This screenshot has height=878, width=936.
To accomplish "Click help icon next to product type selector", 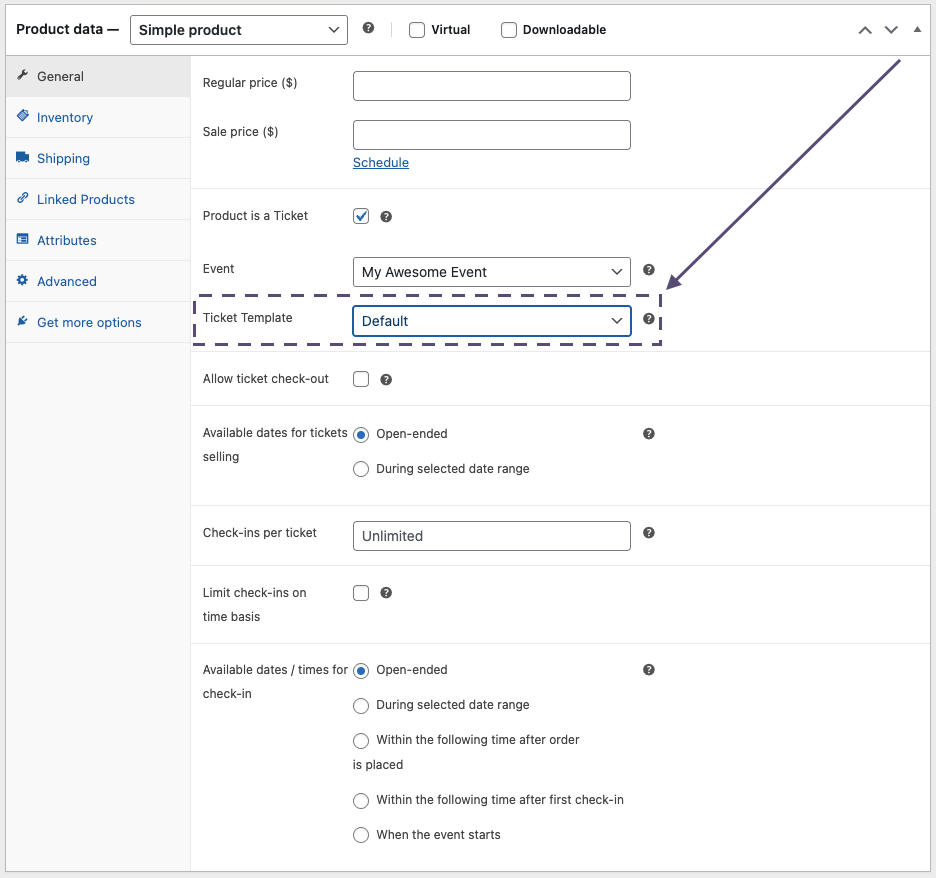I will pos(368,29).
